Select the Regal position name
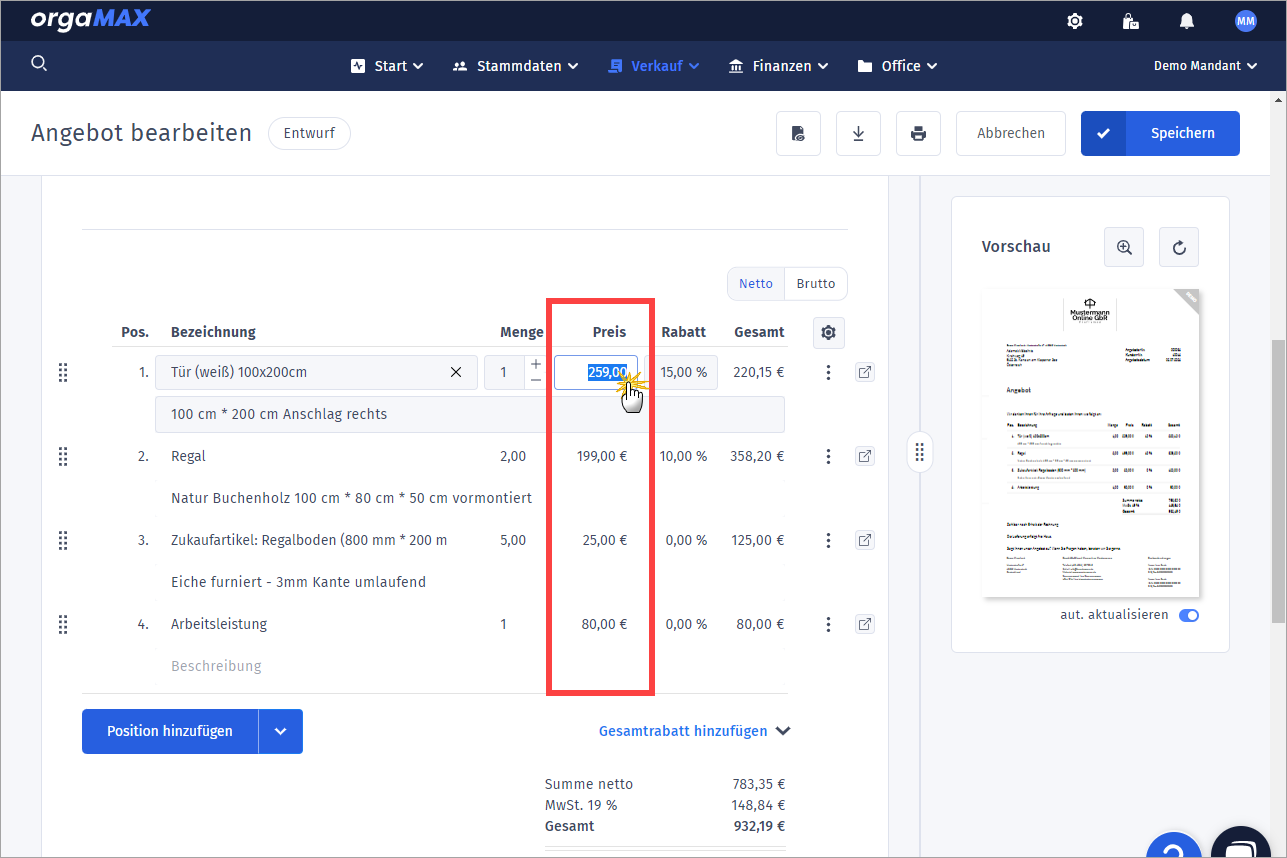This screenshot has height=858, width=1287. click(188, 456)
